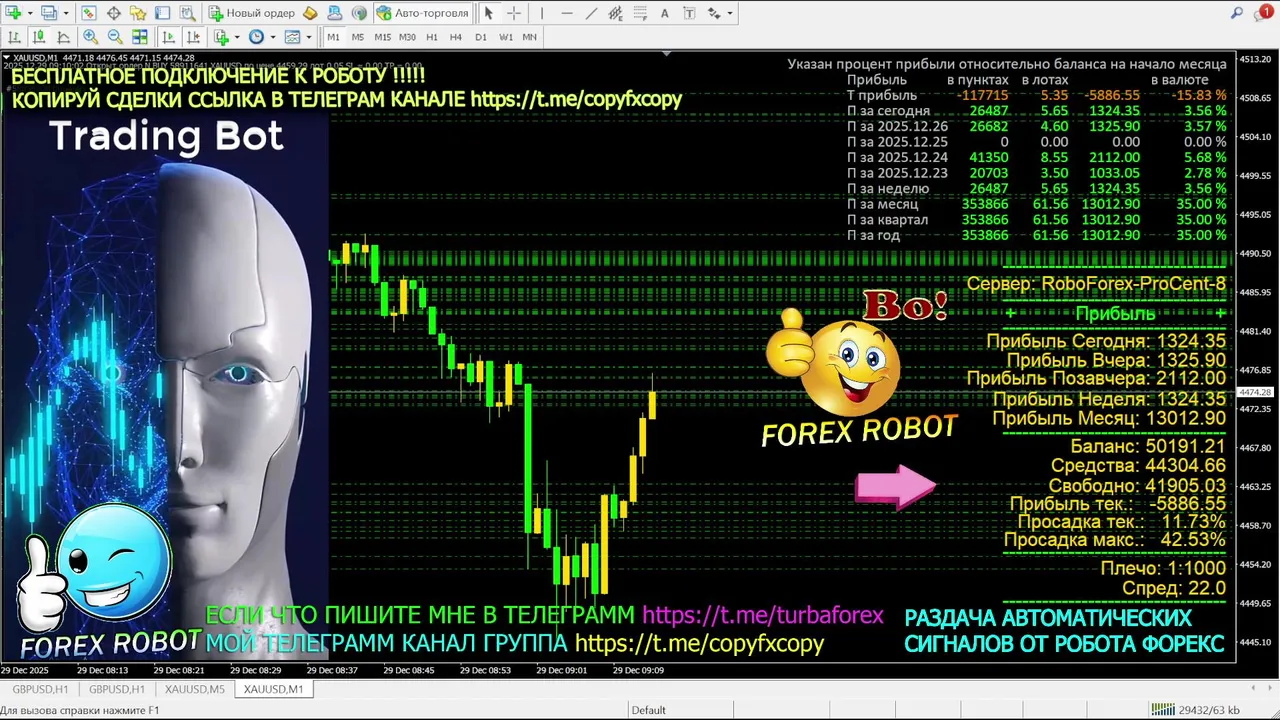Select the MN timeframe

(530, 37)
